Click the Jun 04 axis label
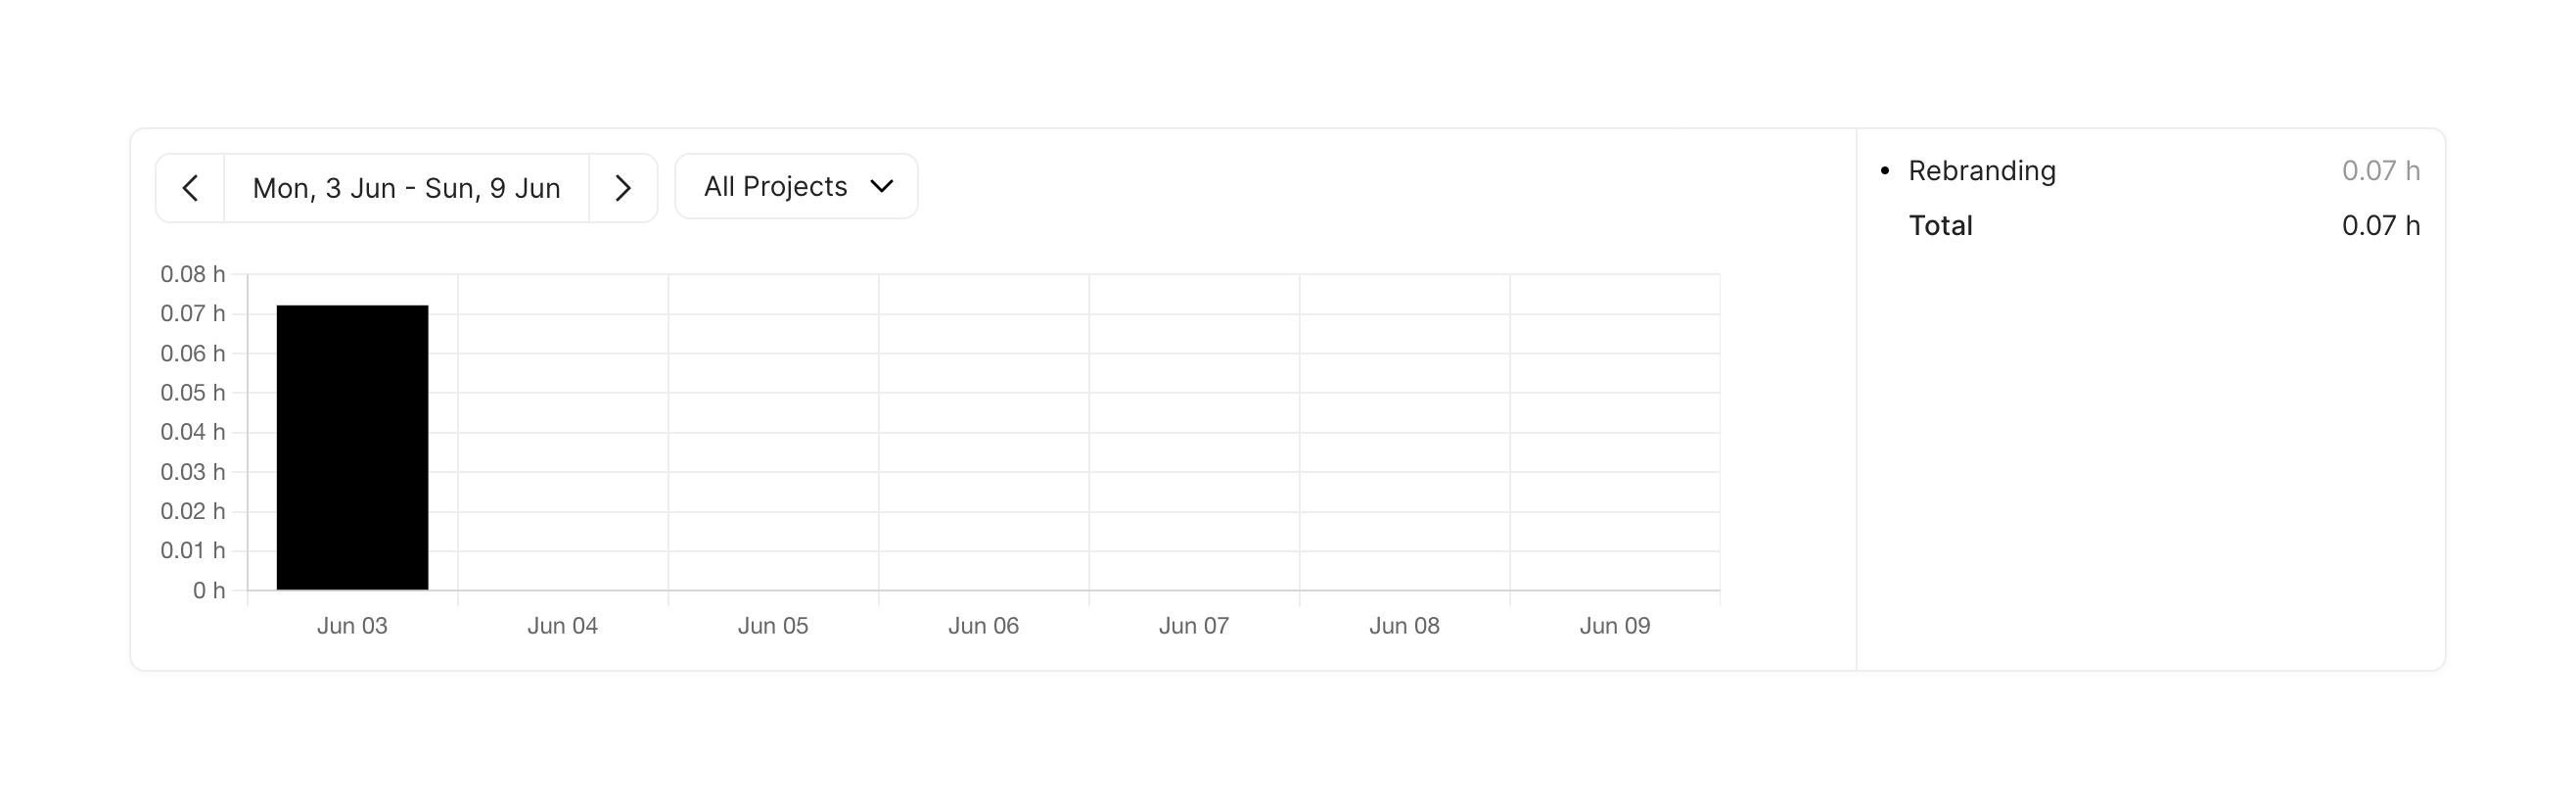 (x=562, y=626)
